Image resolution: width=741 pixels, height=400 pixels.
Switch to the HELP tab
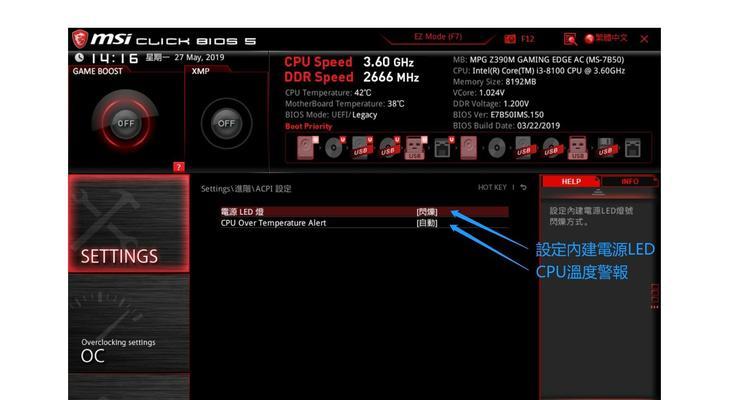571,182
